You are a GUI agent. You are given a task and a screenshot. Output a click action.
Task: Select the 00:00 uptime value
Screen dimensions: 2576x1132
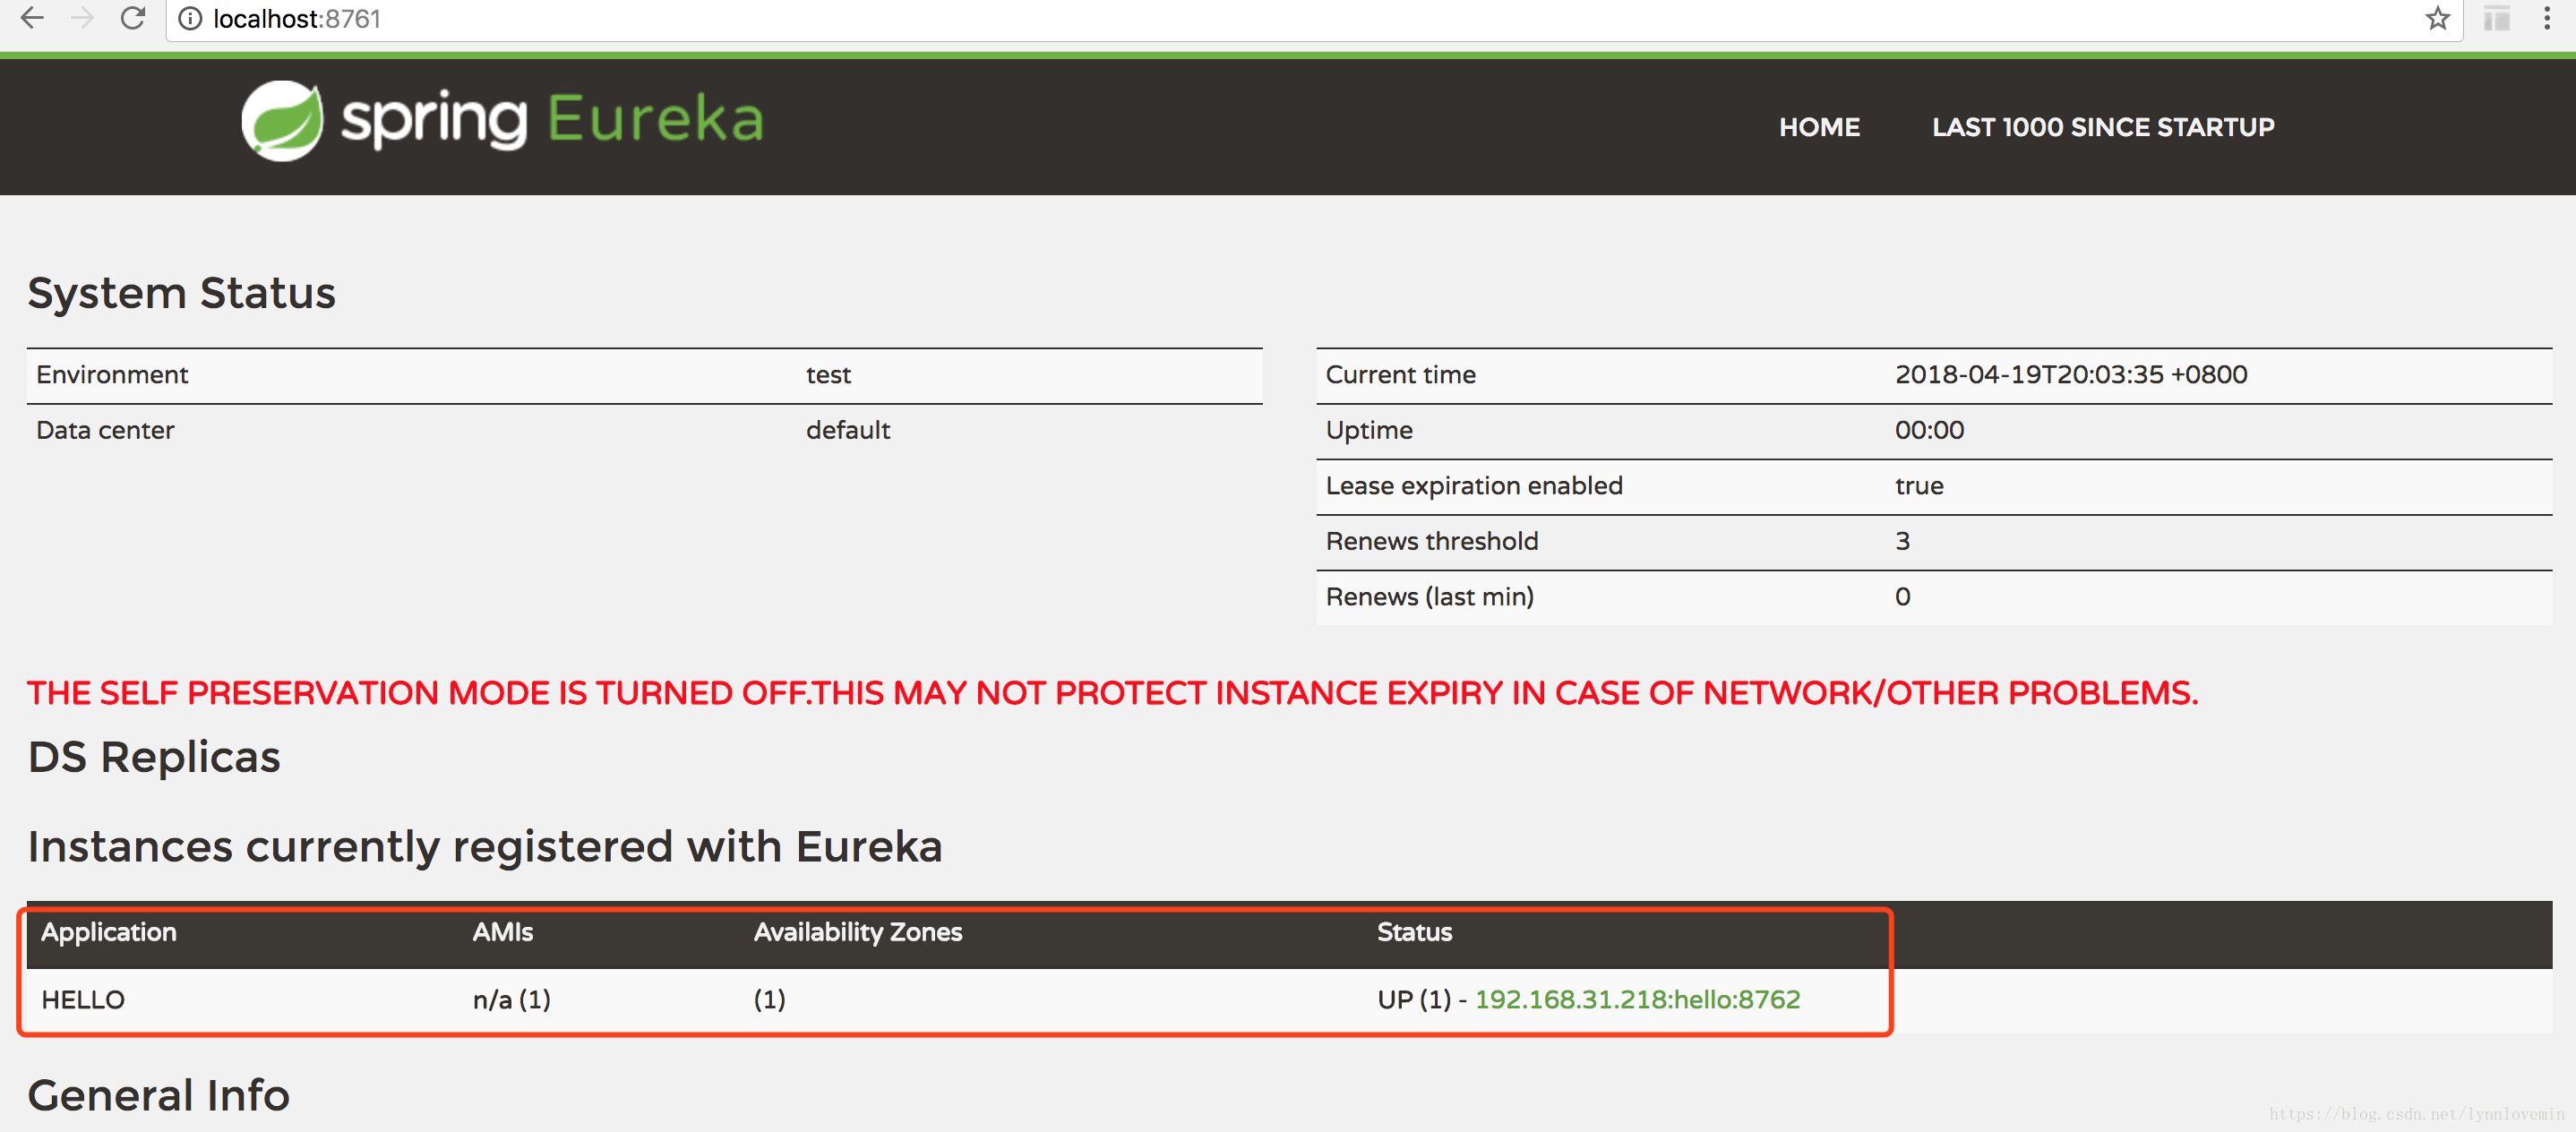tap(1929, 430)
